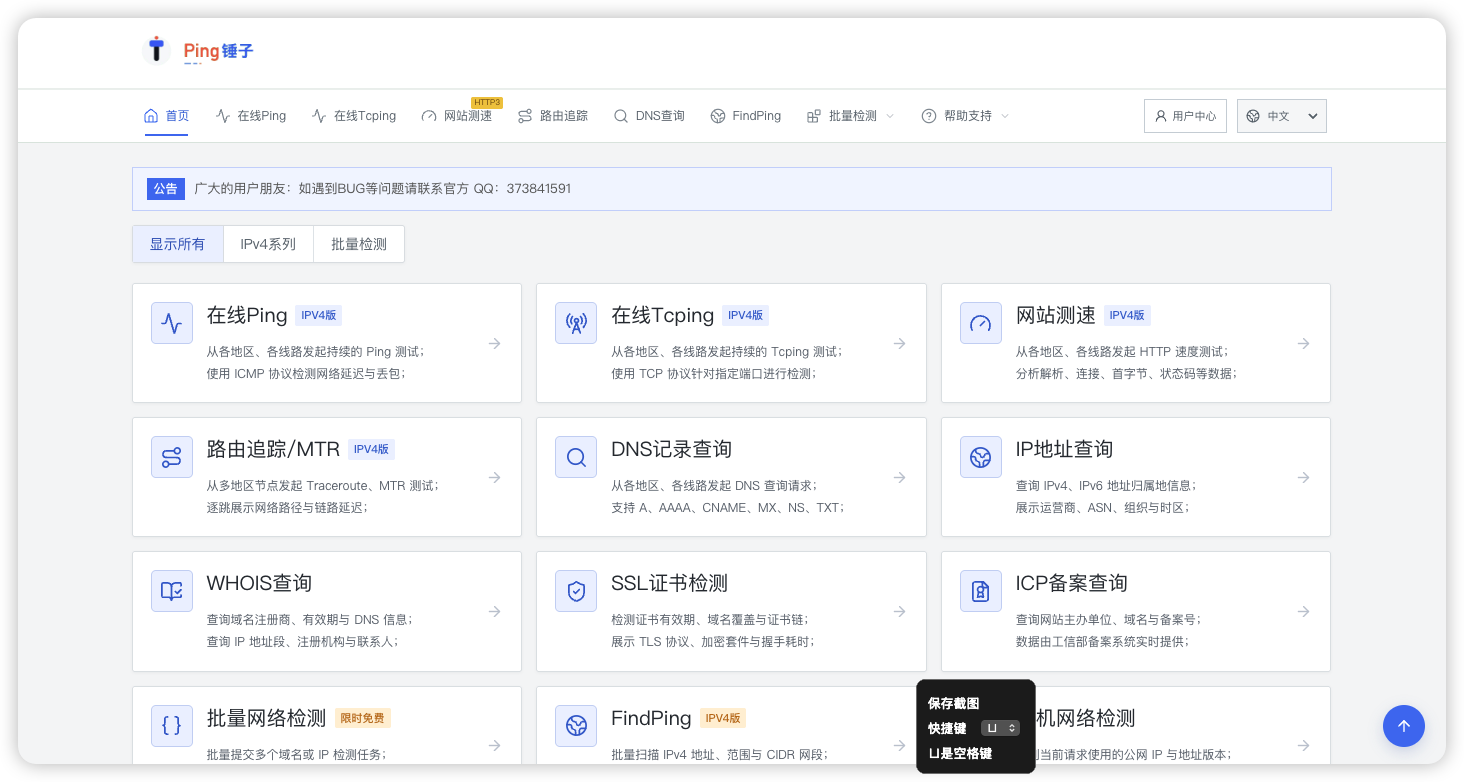Screen dimensions: 1464x782
Task: Open DNS查询 from the navigation bar
Action: coord(649,116)
